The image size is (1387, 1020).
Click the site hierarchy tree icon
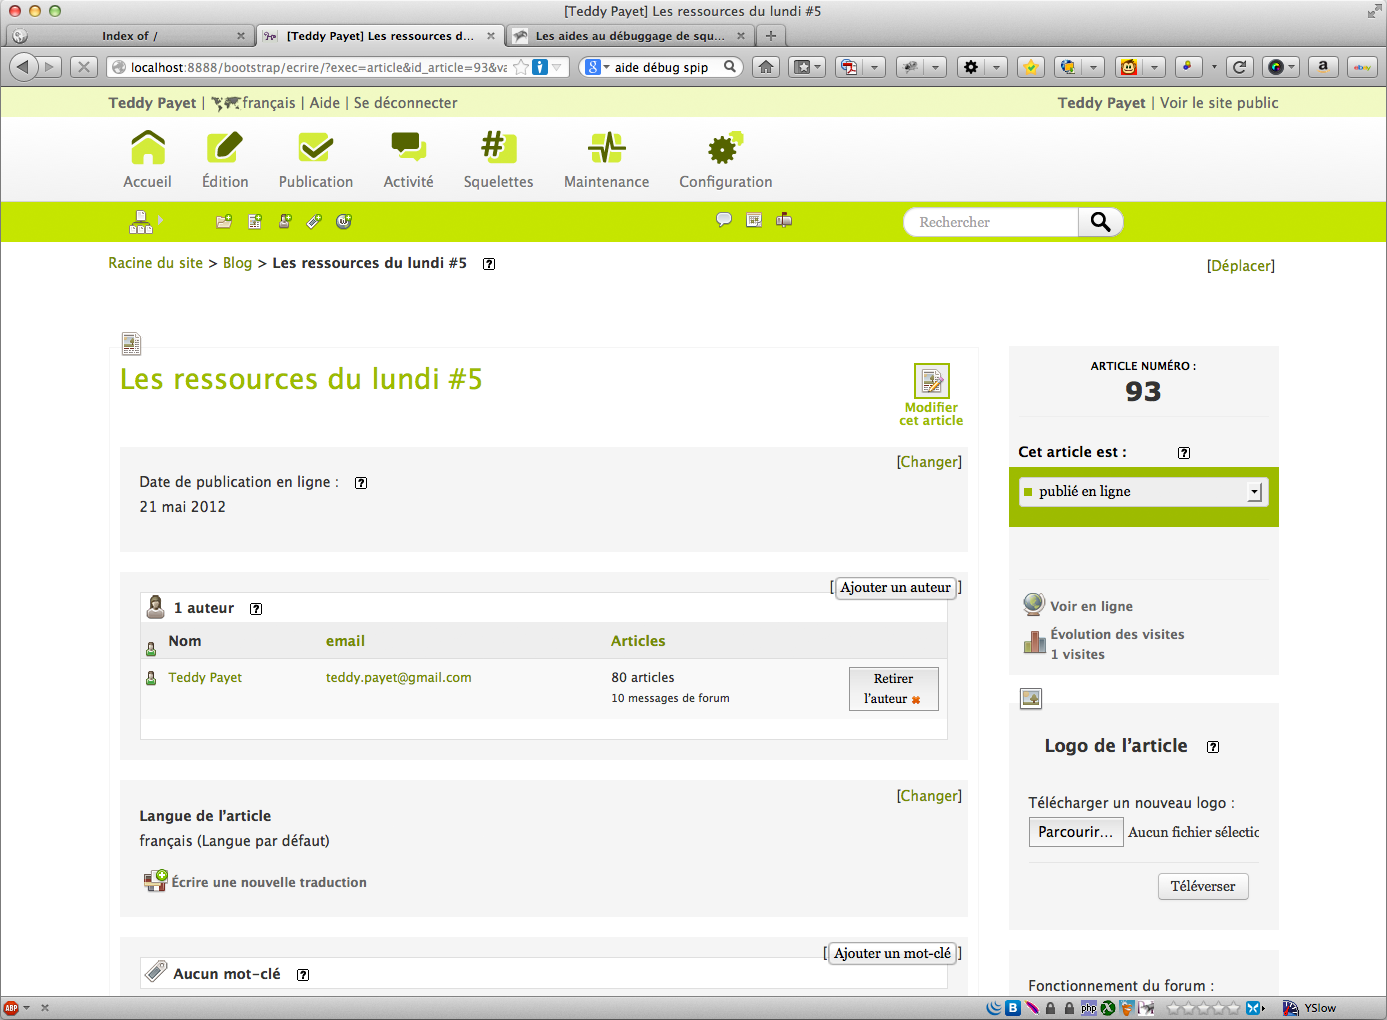[x=141, y=222]
